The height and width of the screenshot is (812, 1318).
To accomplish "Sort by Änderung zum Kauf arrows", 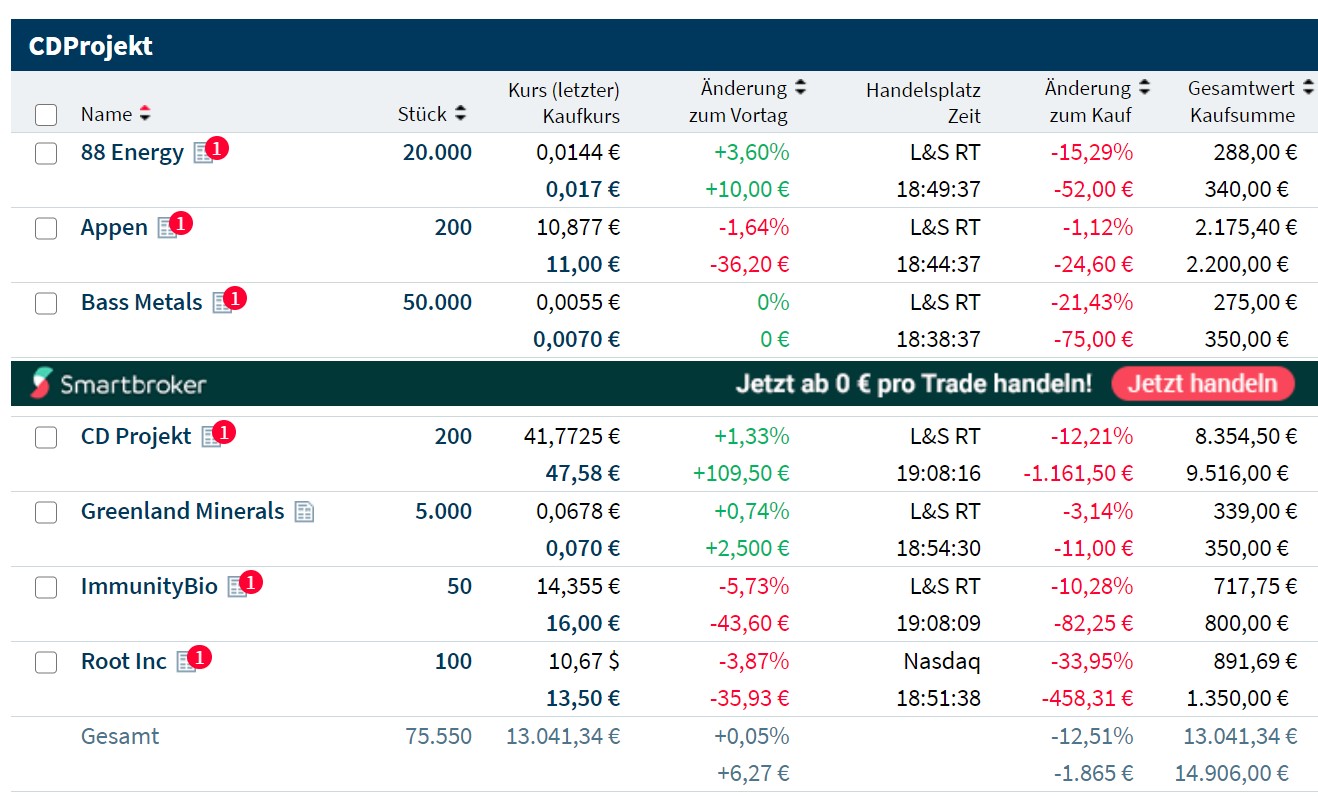I will click(1144, 88).
